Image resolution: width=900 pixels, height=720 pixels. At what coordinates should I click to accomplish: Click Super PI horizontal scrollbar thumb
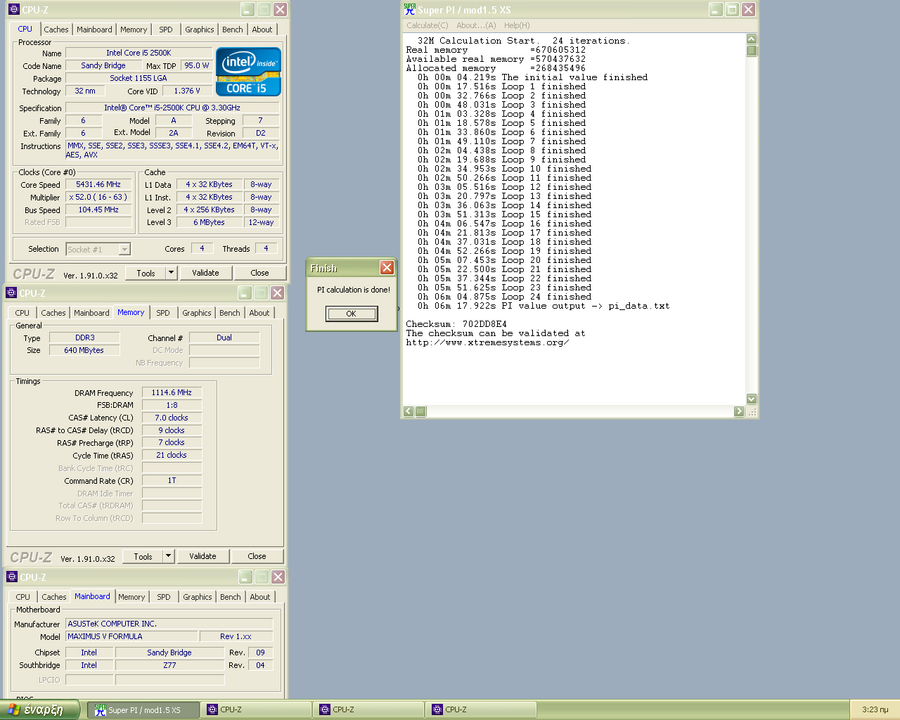(421, 411)
